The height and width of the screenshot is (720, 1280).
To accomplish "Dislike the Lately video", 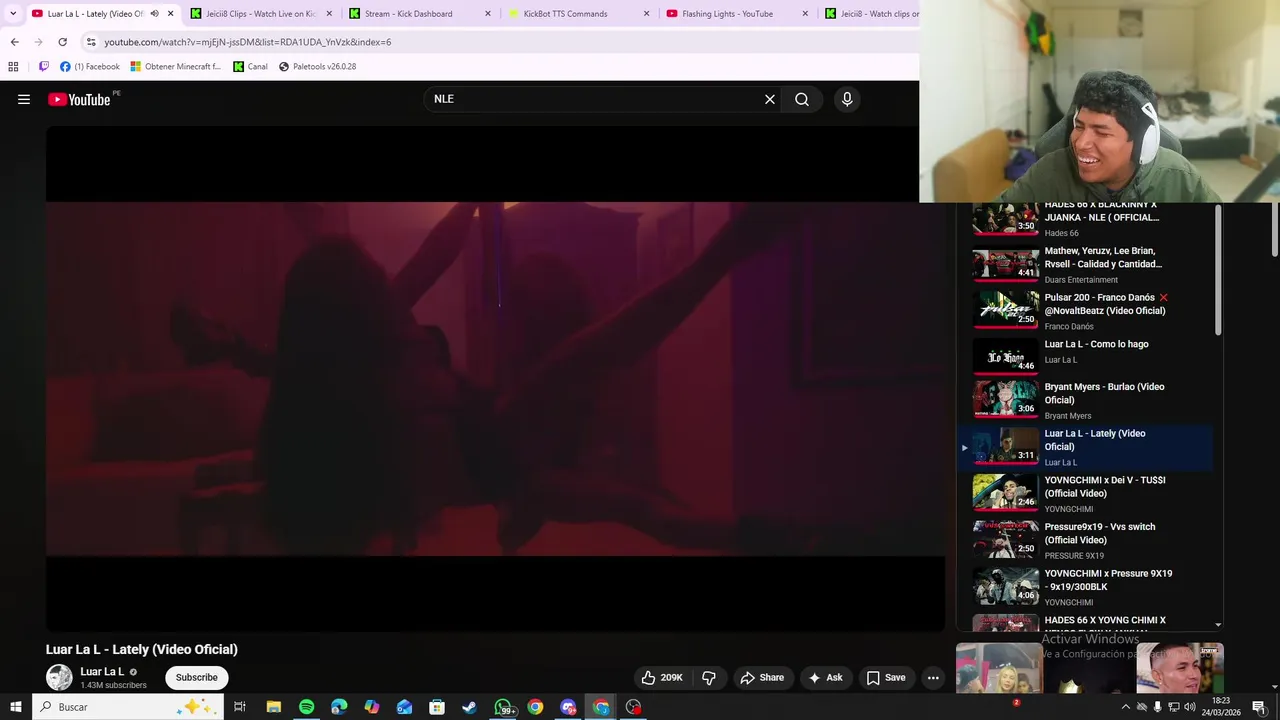I will click(709, 678).
